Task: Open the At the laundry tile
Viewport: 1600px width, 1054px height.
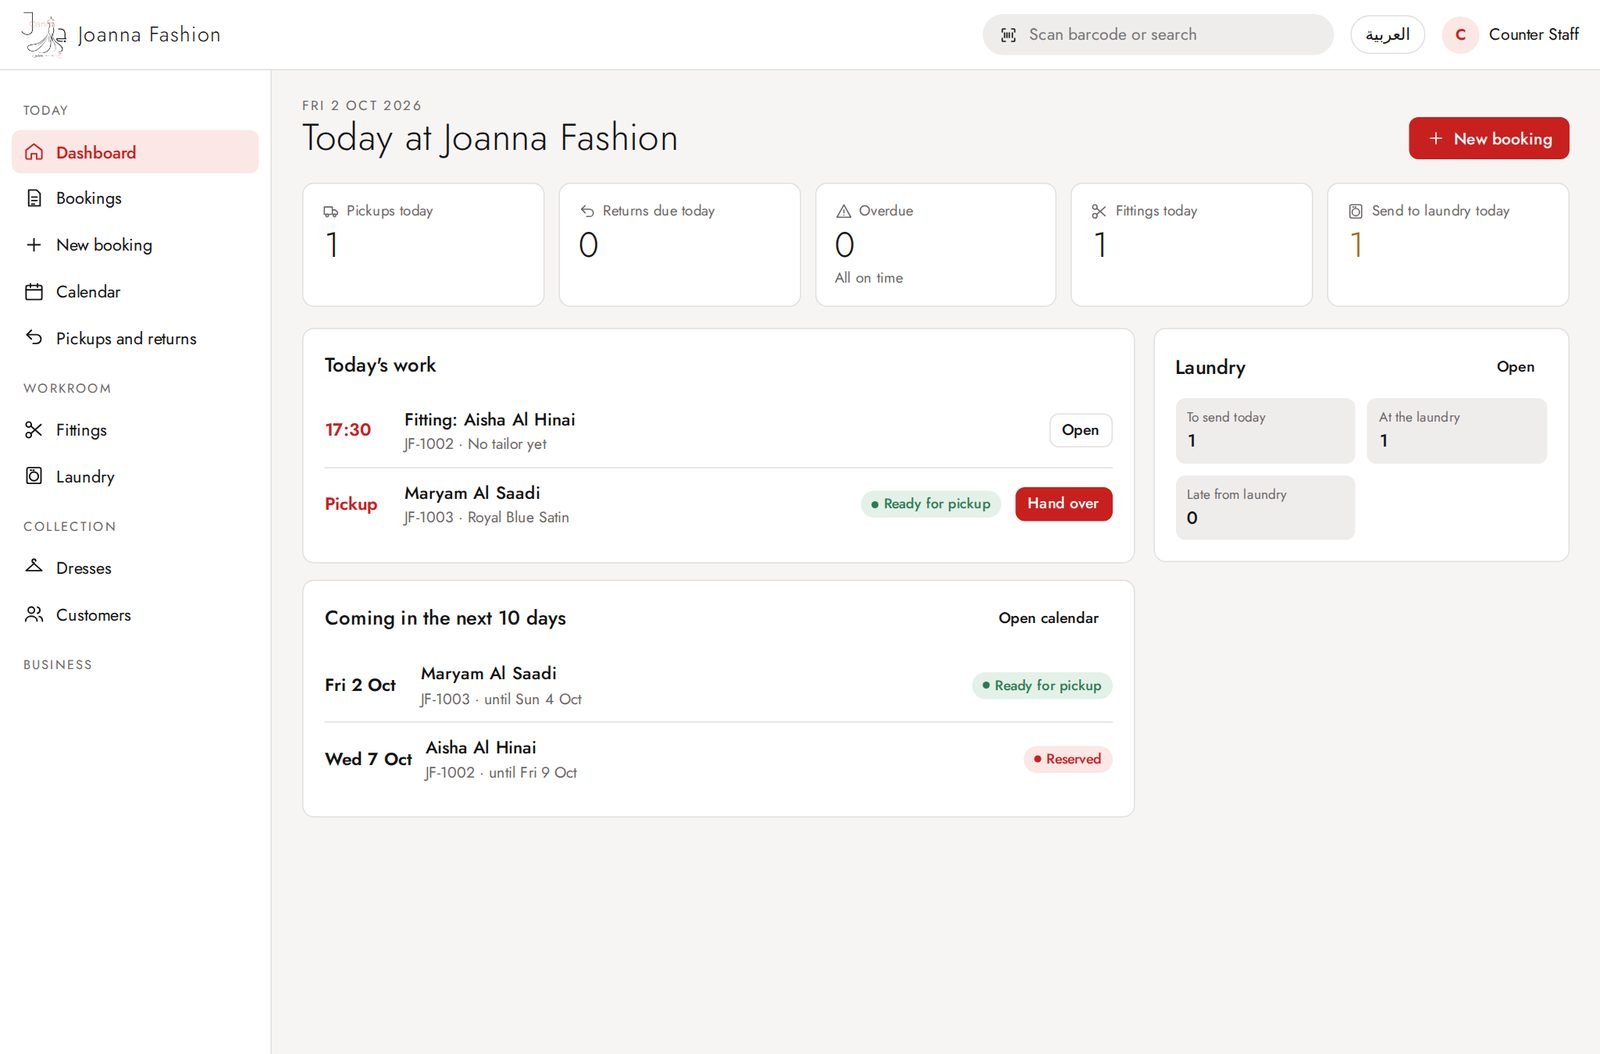Action: pos(1456,430)
